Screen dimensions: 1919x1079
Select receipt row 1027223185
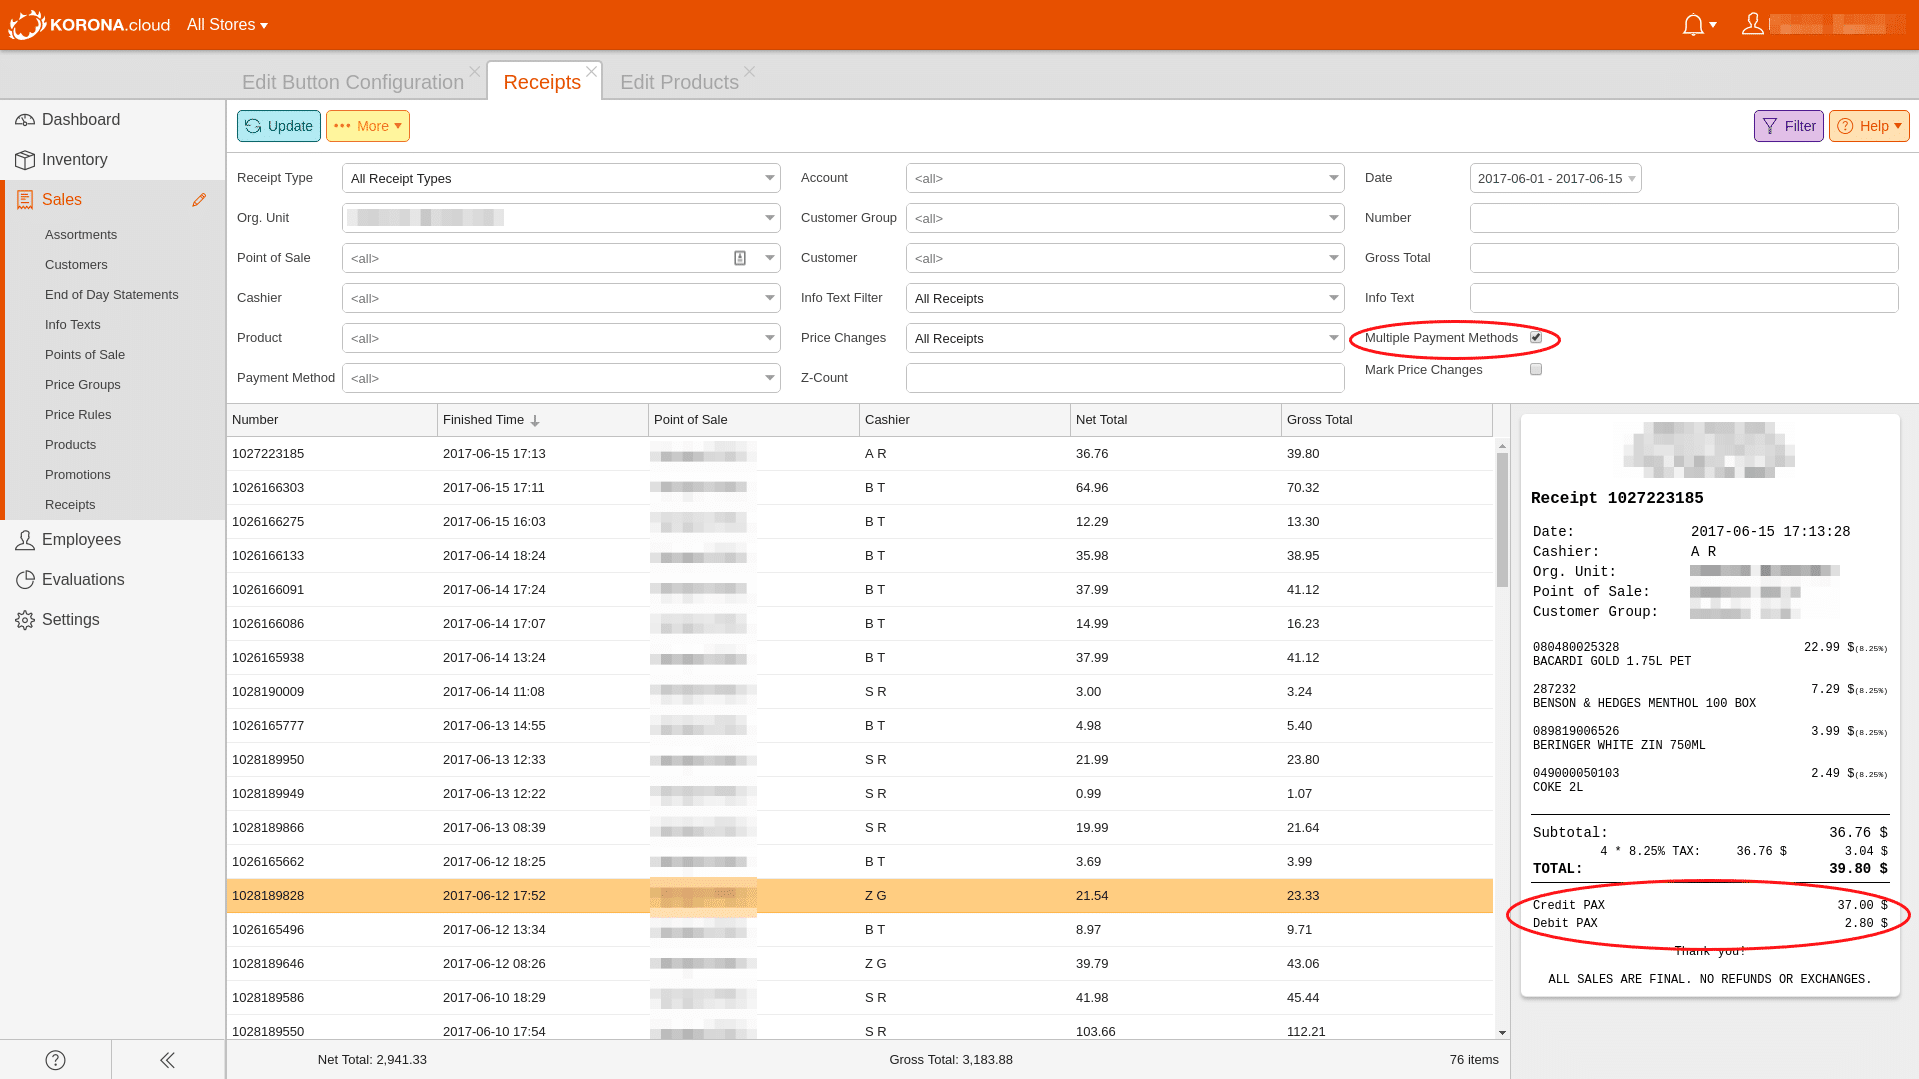click(860, 454)
